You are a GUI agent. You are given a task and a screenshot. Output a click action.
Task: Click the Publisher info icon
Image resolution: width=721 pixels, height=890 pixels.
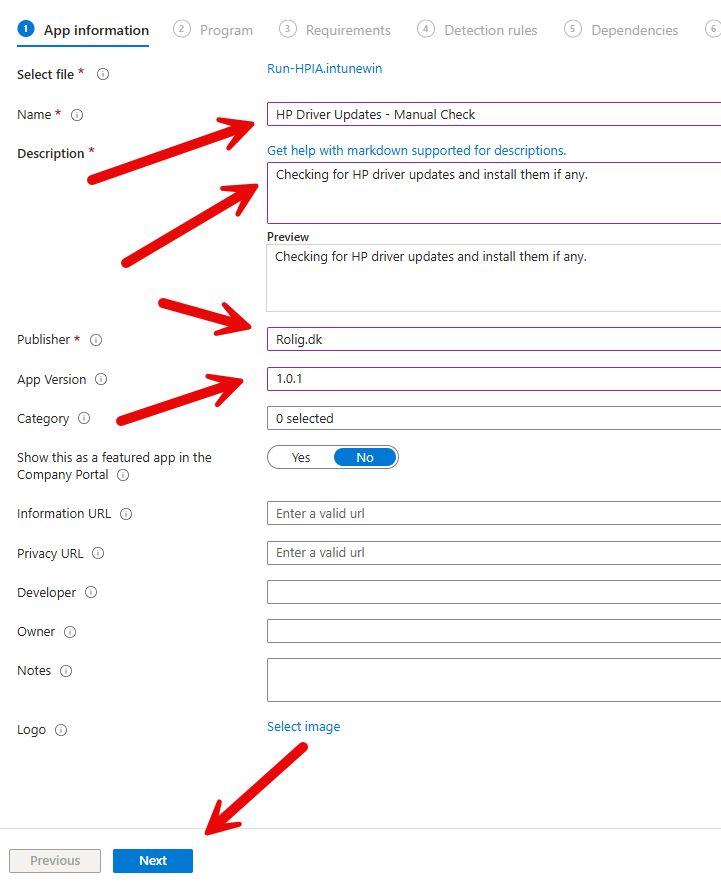(x=96, y=340)
